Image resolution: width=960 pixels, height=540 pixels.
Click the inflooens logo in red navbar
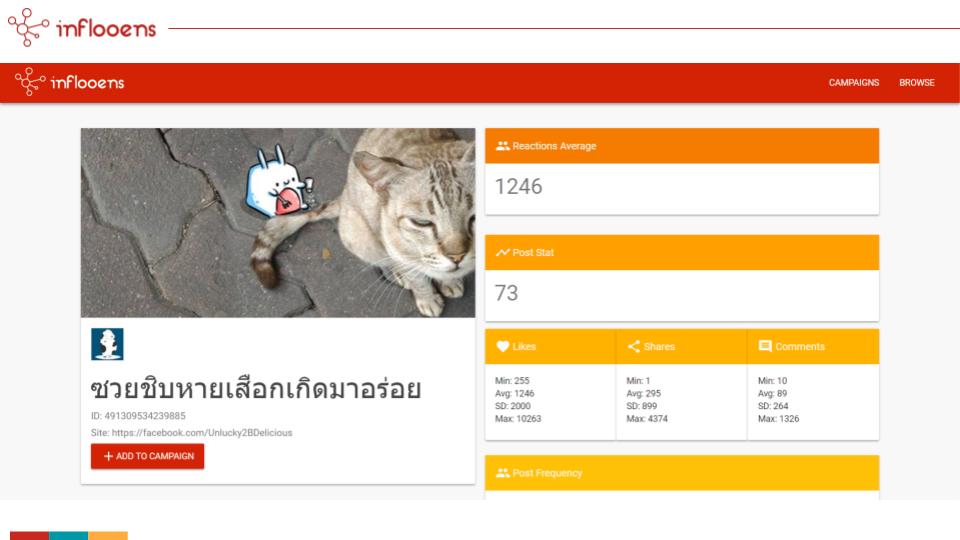[70, 82]
